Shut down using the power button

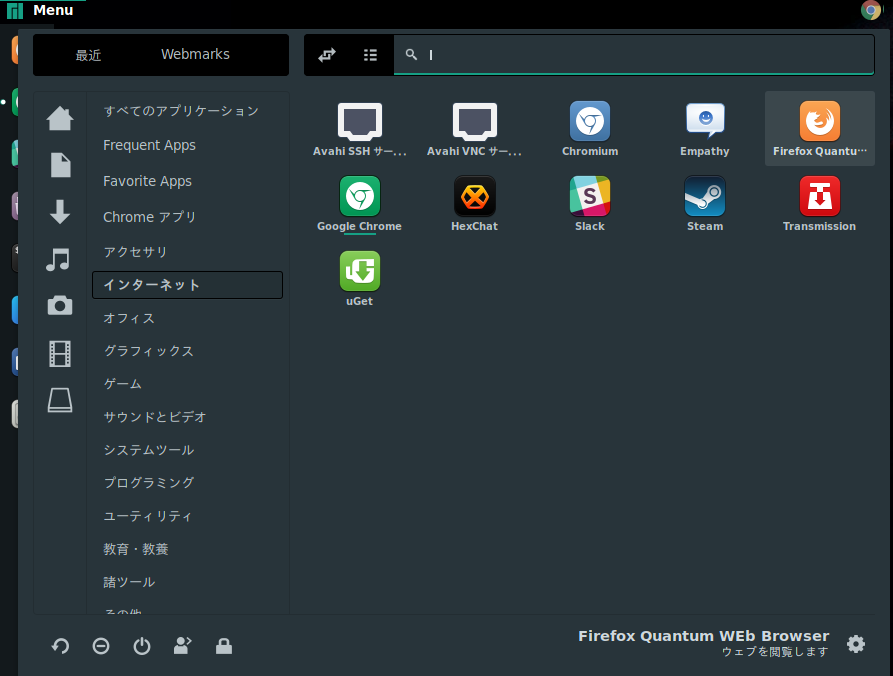tap(141, 646)
